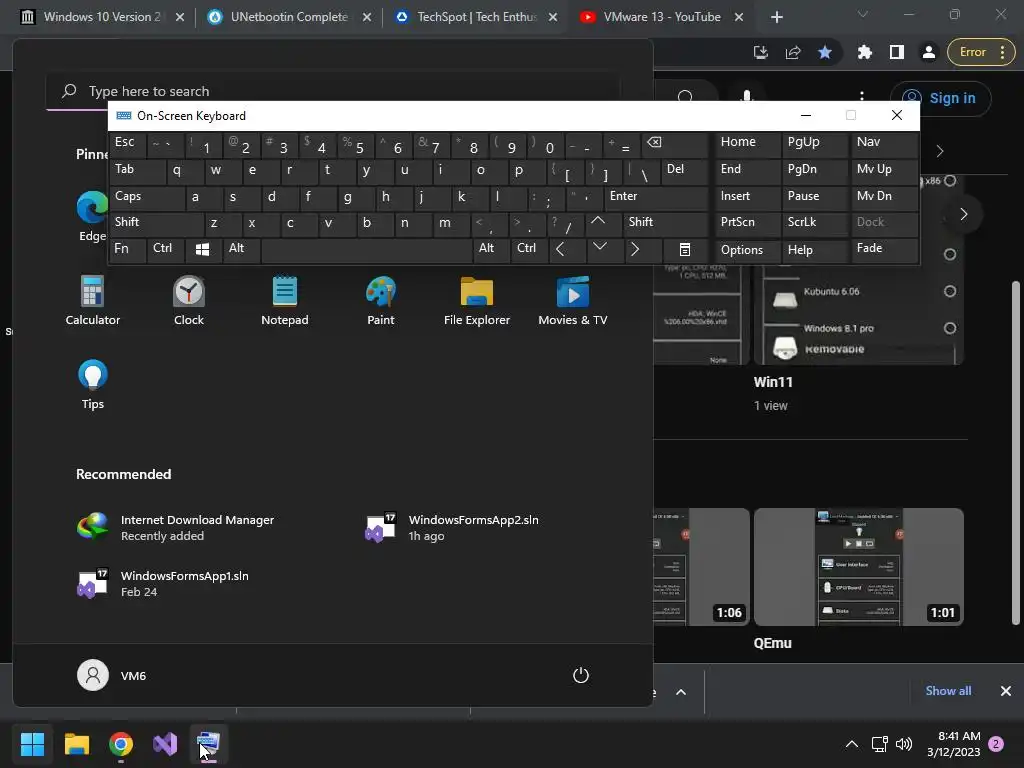This screenshot has height=768, width=1024.
Task: Open Notepad from Start menu
Action: point(285,301)
